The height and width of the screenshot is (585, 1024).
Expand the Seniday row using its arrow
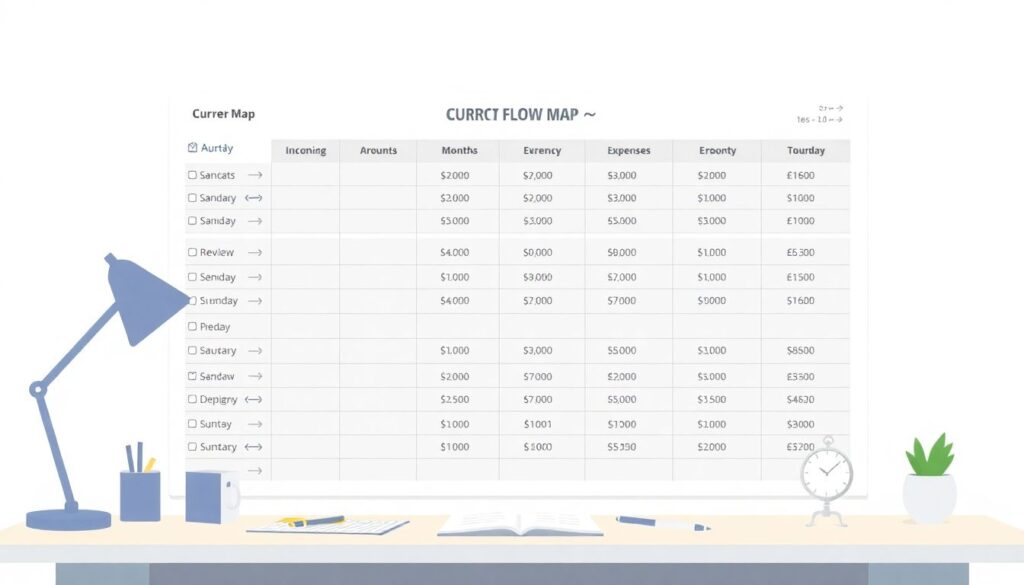[255, 277]
